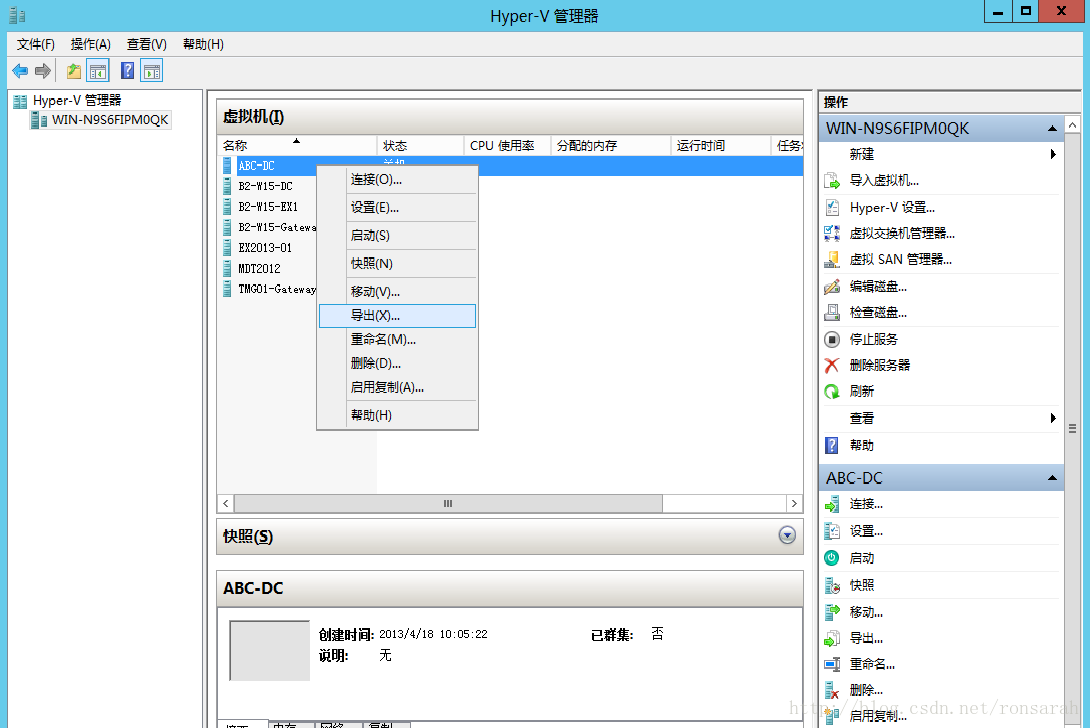Click the 帮助 icon in server actions
The height and width of the screenshot is (728, 1090).
pos(832,445)
